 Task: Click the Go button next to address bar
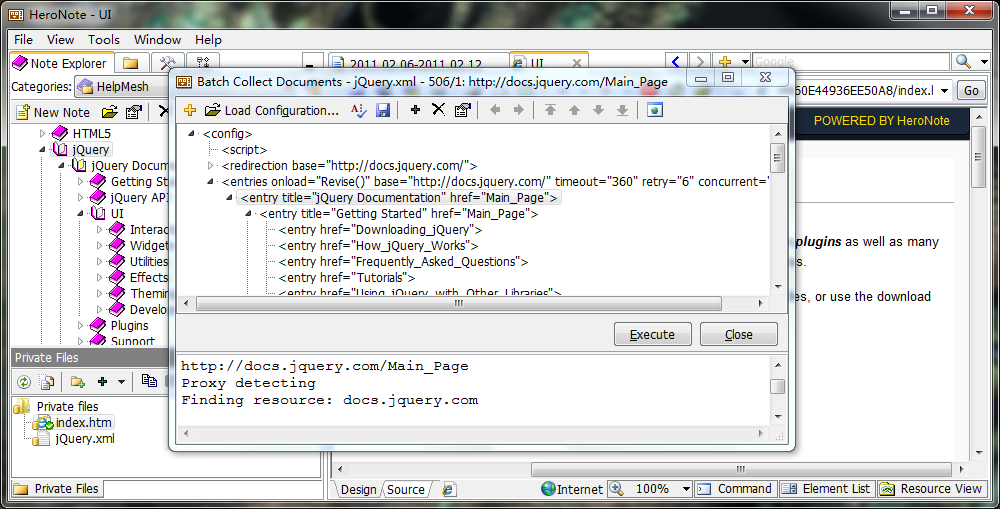point(971,91)
